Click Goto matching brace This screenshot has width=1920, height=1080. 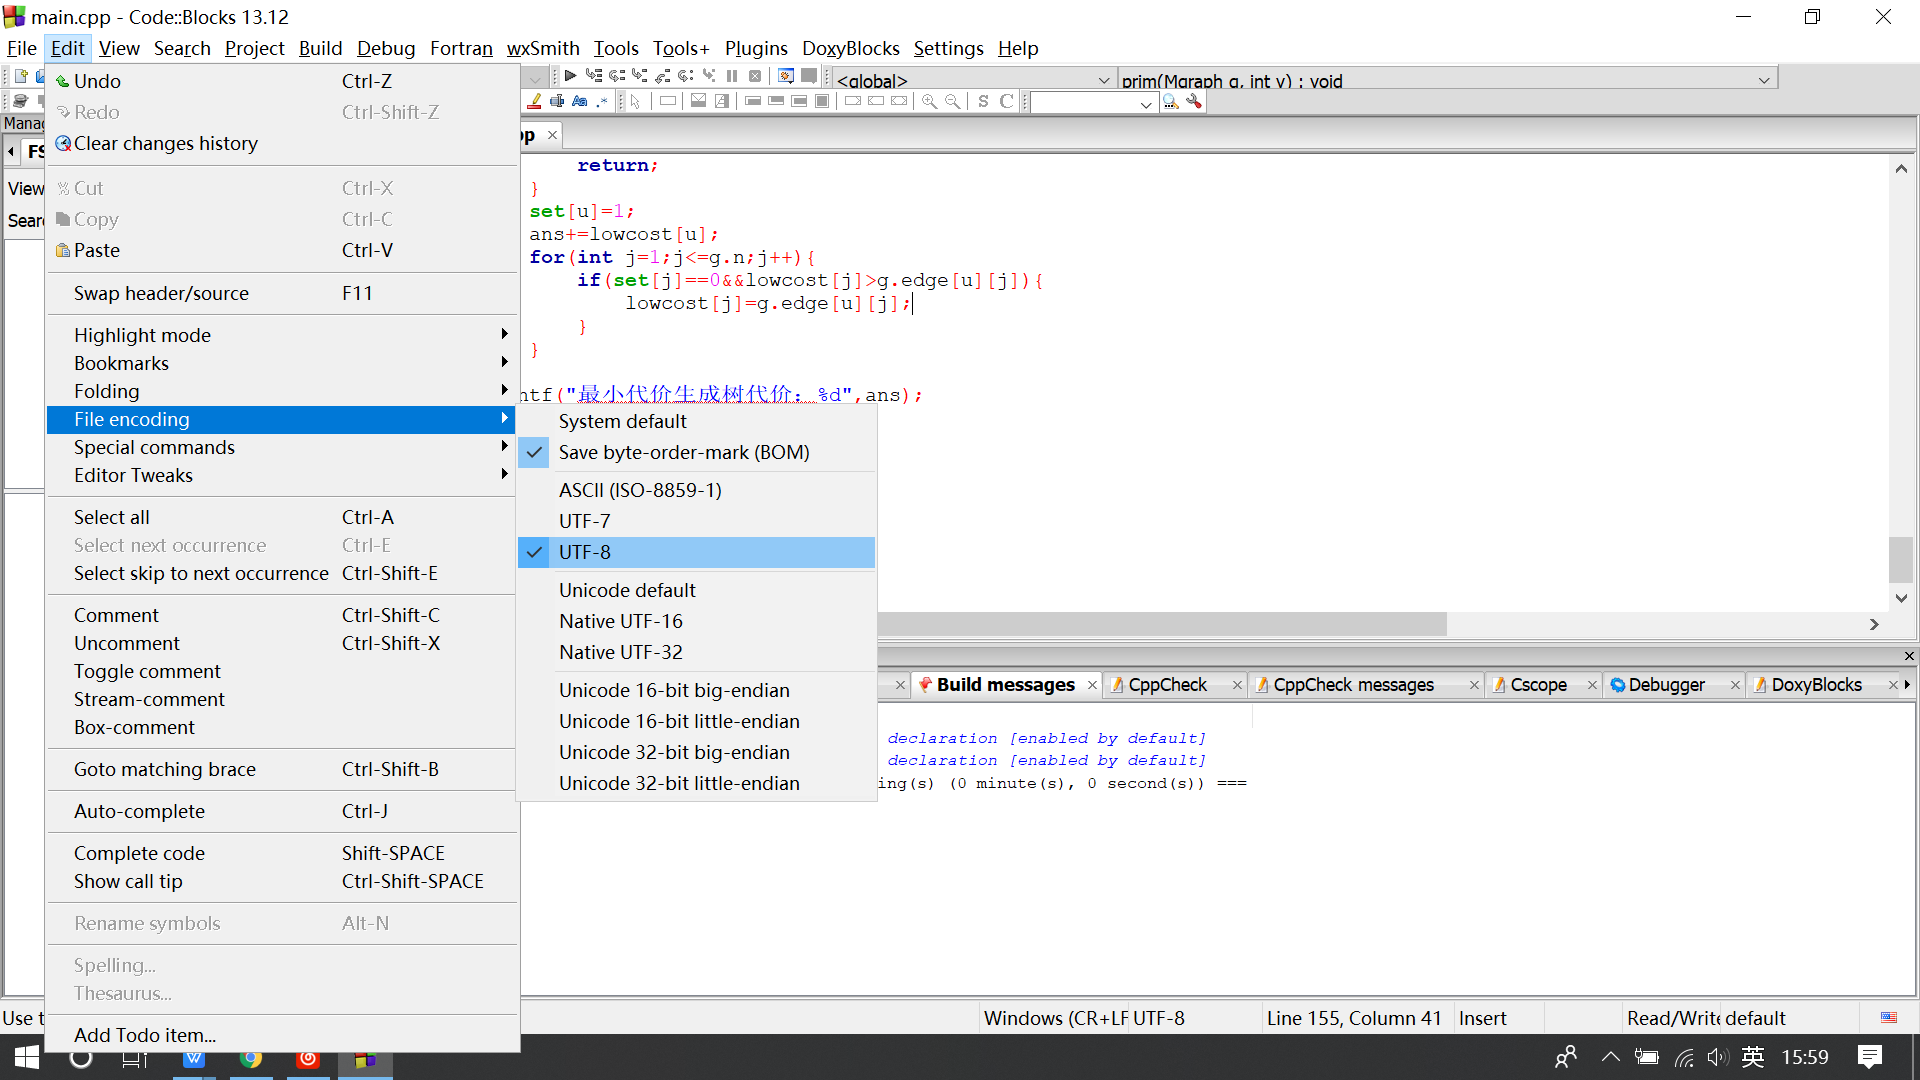[281, 769]
